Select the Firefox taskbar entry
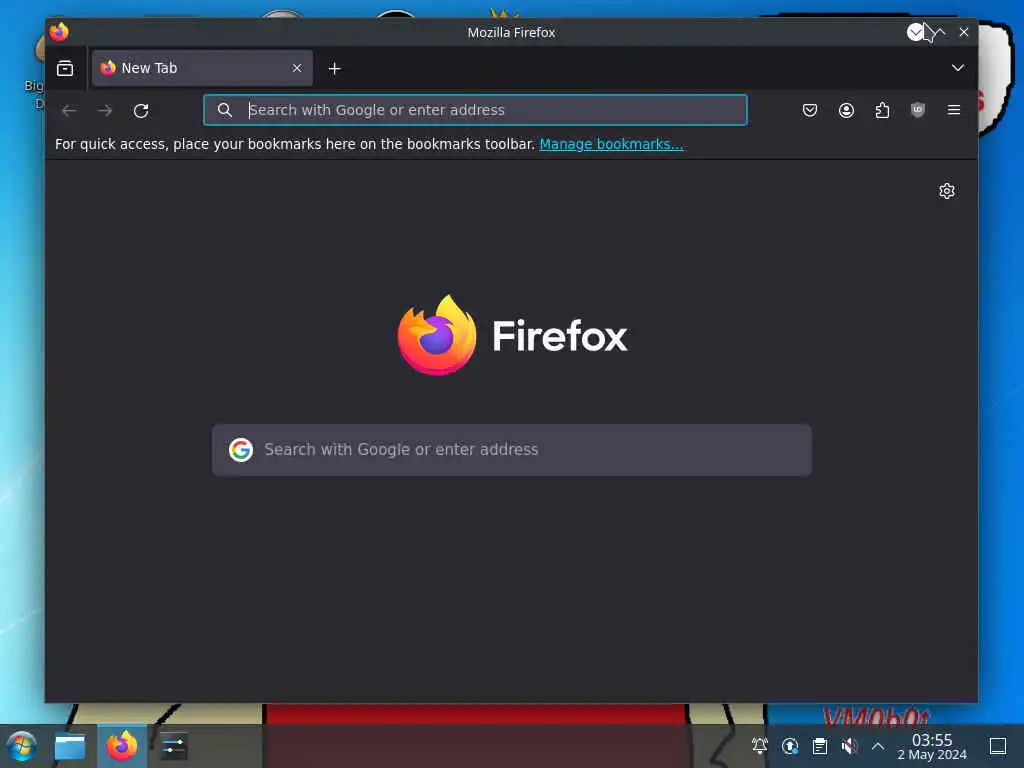The width and height of the screenshot is (1024, 768). (x=122, y=746)
